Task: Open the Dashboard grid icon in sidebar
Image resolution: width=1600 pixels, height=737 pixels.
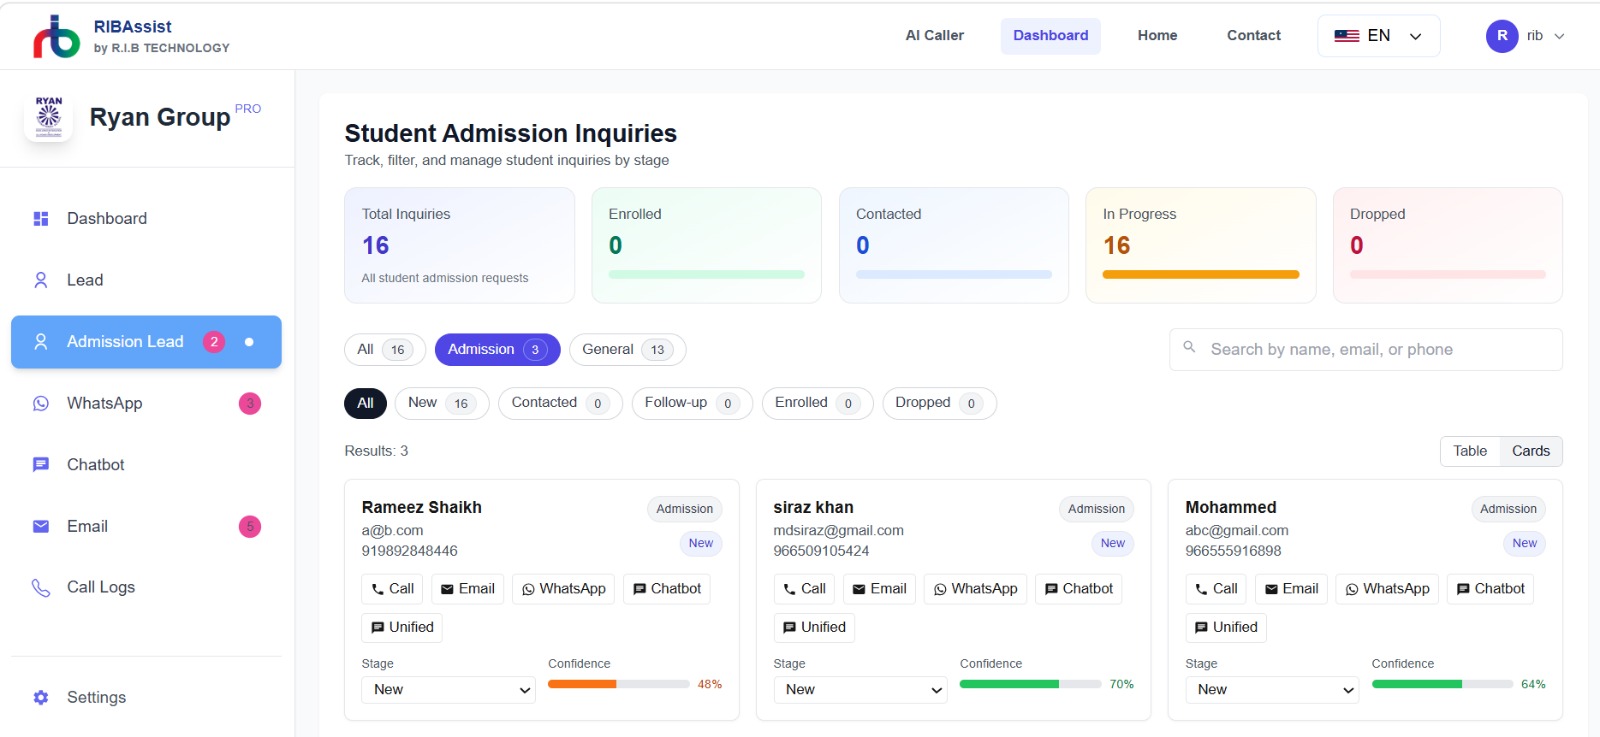Action: (x=41, y=219)
